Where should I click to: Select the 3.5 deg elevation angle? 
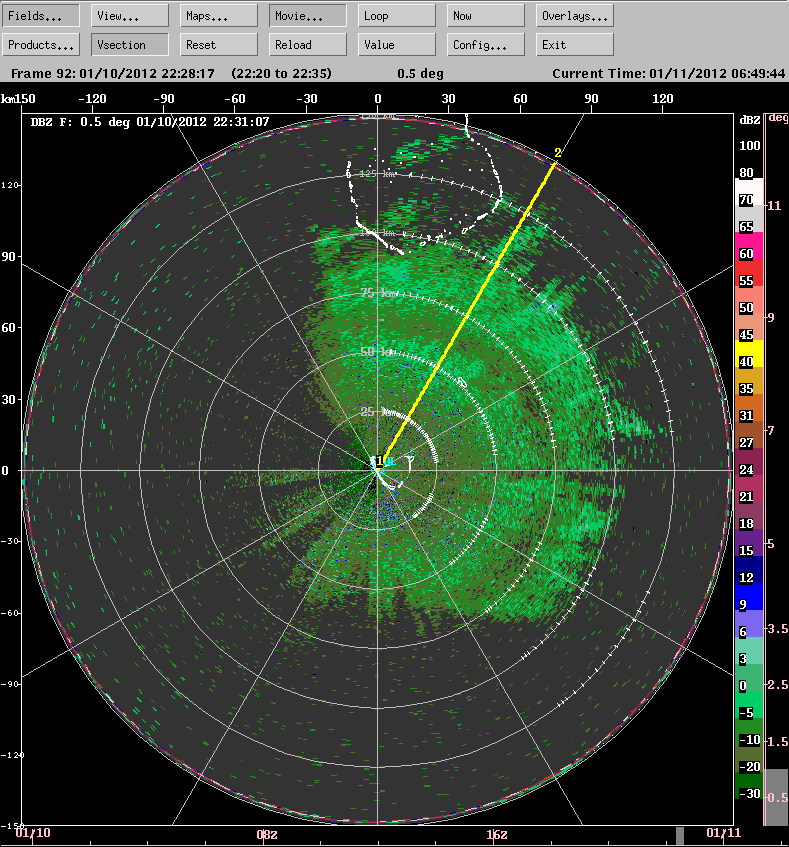(x=777, y=628)
